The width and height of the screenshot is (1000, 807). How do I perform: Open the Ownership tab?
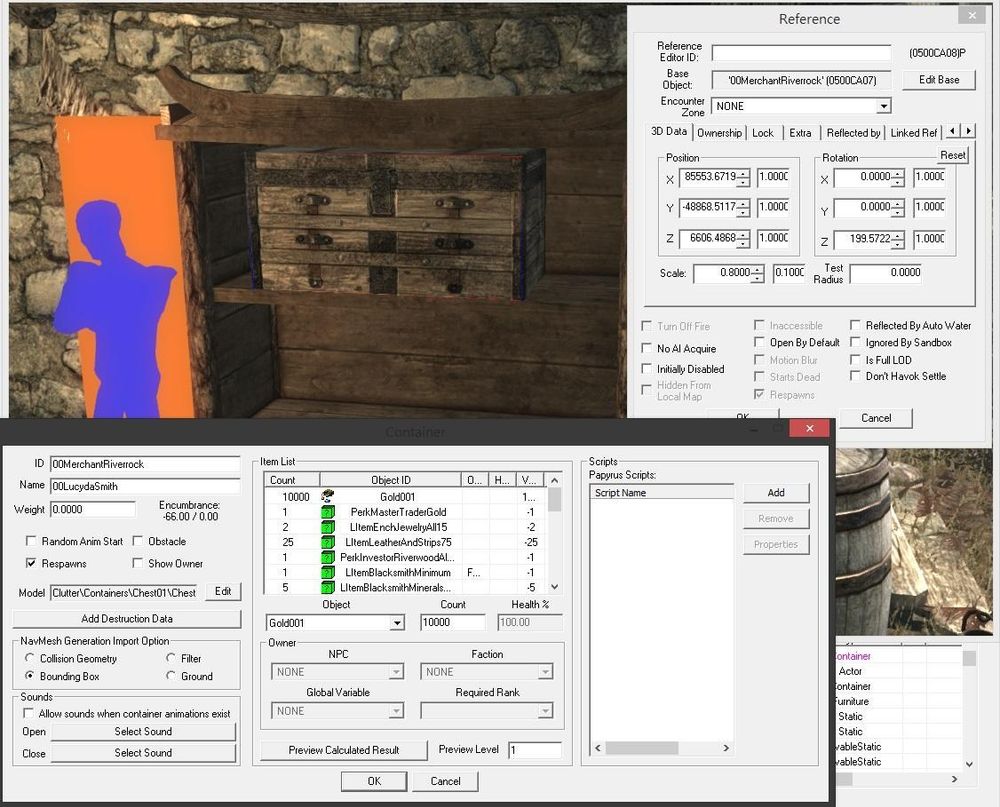pyautogui.click(x=719, y=133)
